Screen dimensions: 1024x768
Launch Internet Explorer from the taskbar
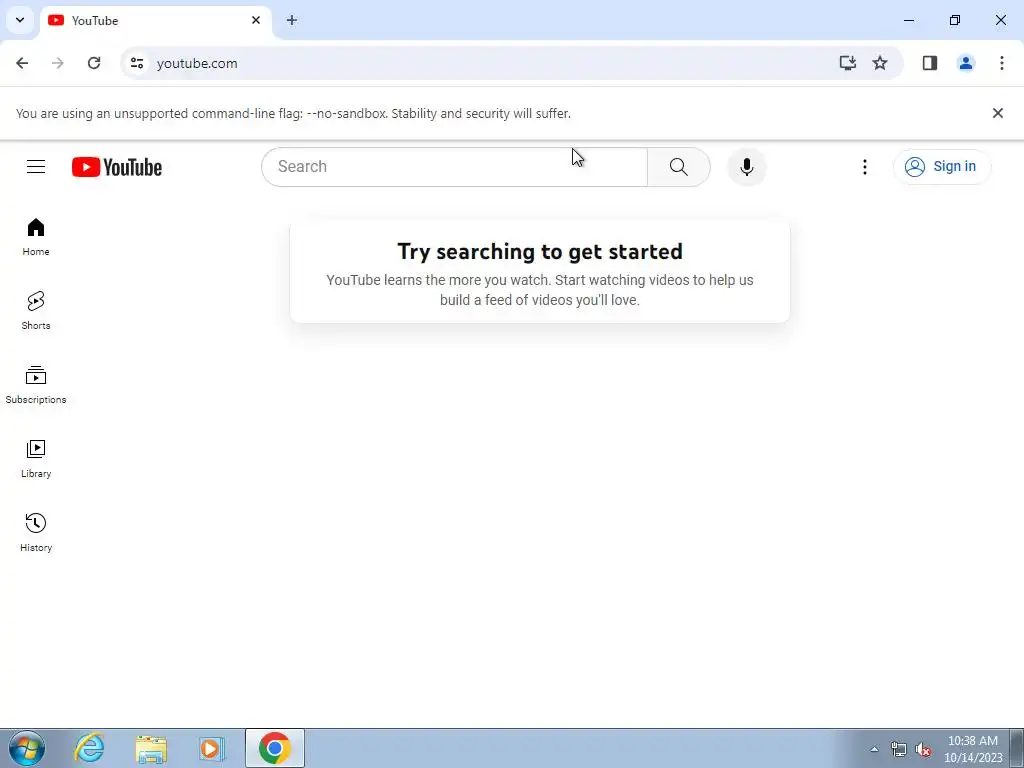pos(89,748)
